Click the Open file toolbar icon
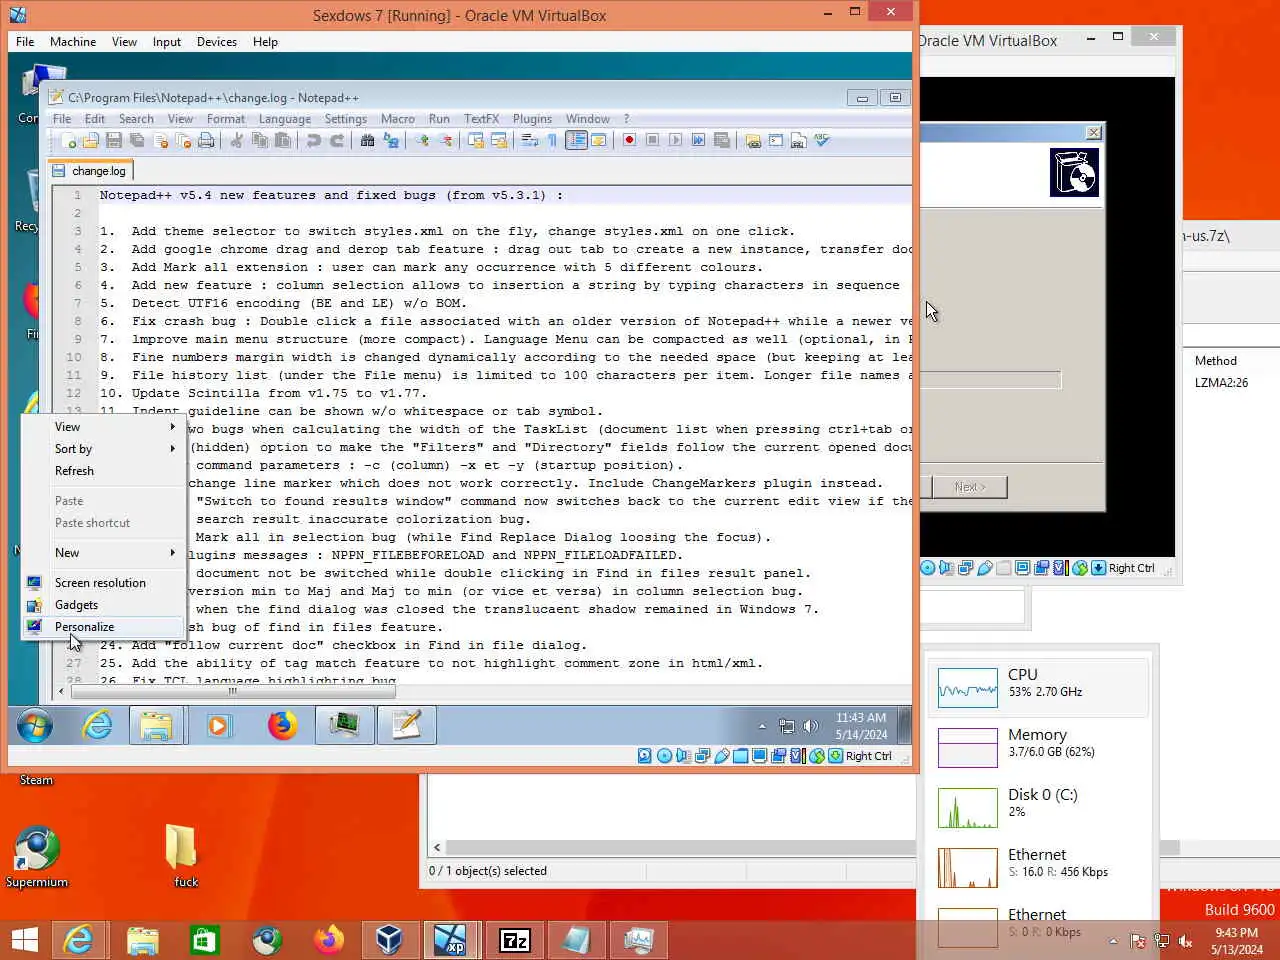1280x960 pixels. point(91,141)
